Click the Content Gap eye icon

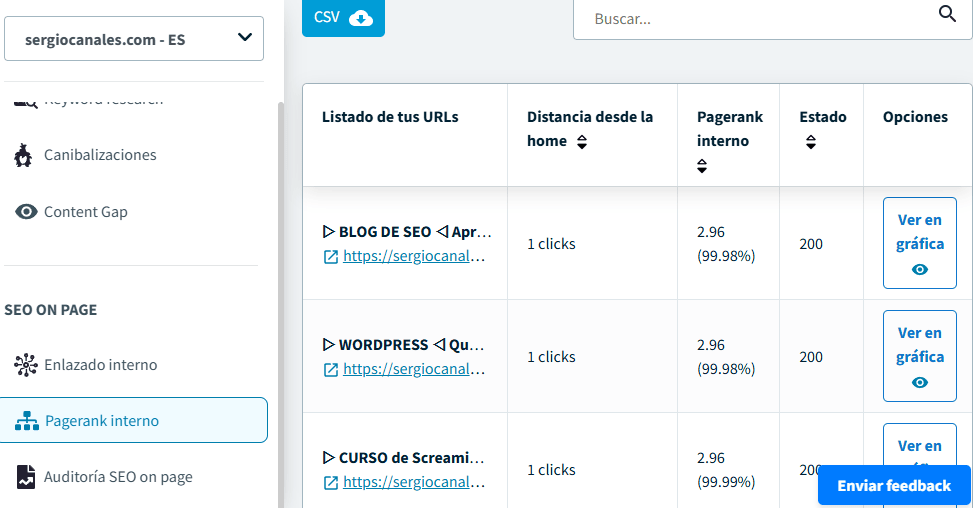tap(27, 212)
